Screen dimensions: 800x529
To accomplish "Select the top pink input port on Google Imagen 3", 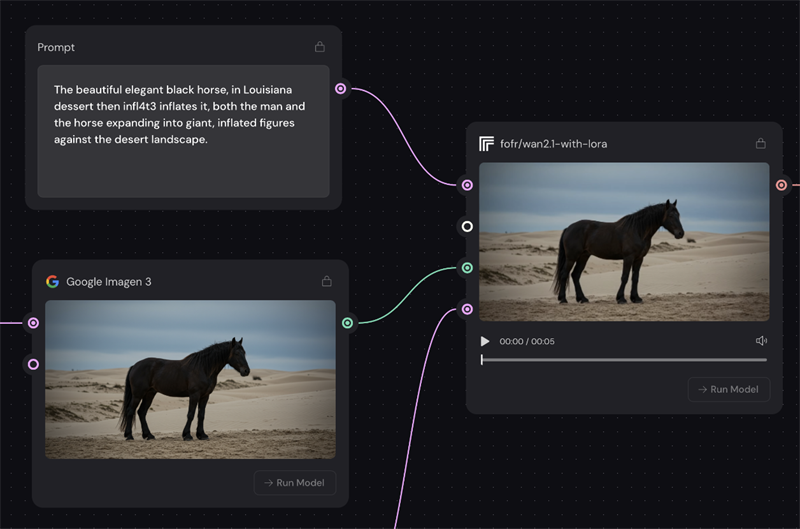I will pyautogui.click(x=33, y=323).
